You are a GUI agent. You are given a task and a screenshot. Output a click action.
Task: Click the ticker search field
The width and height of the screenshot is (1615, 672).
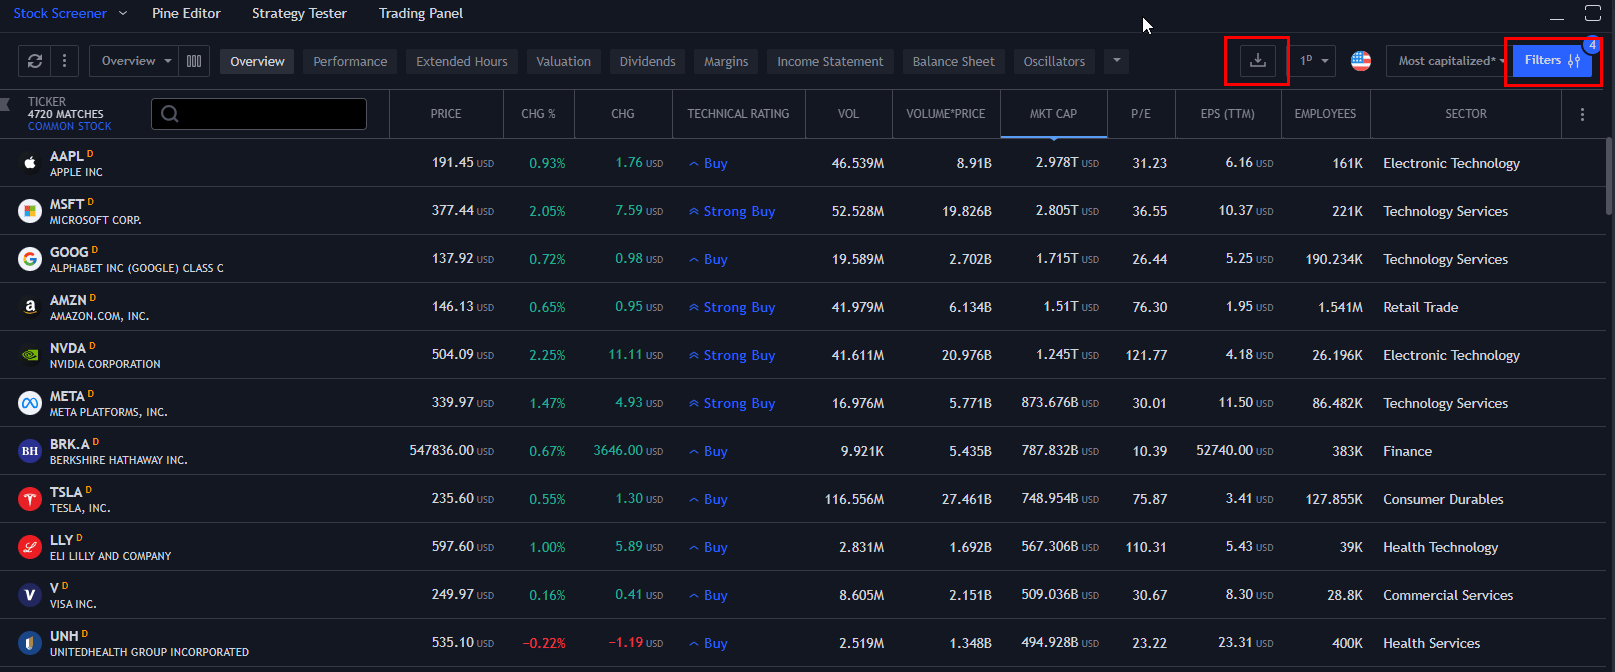tap(259, 114)
